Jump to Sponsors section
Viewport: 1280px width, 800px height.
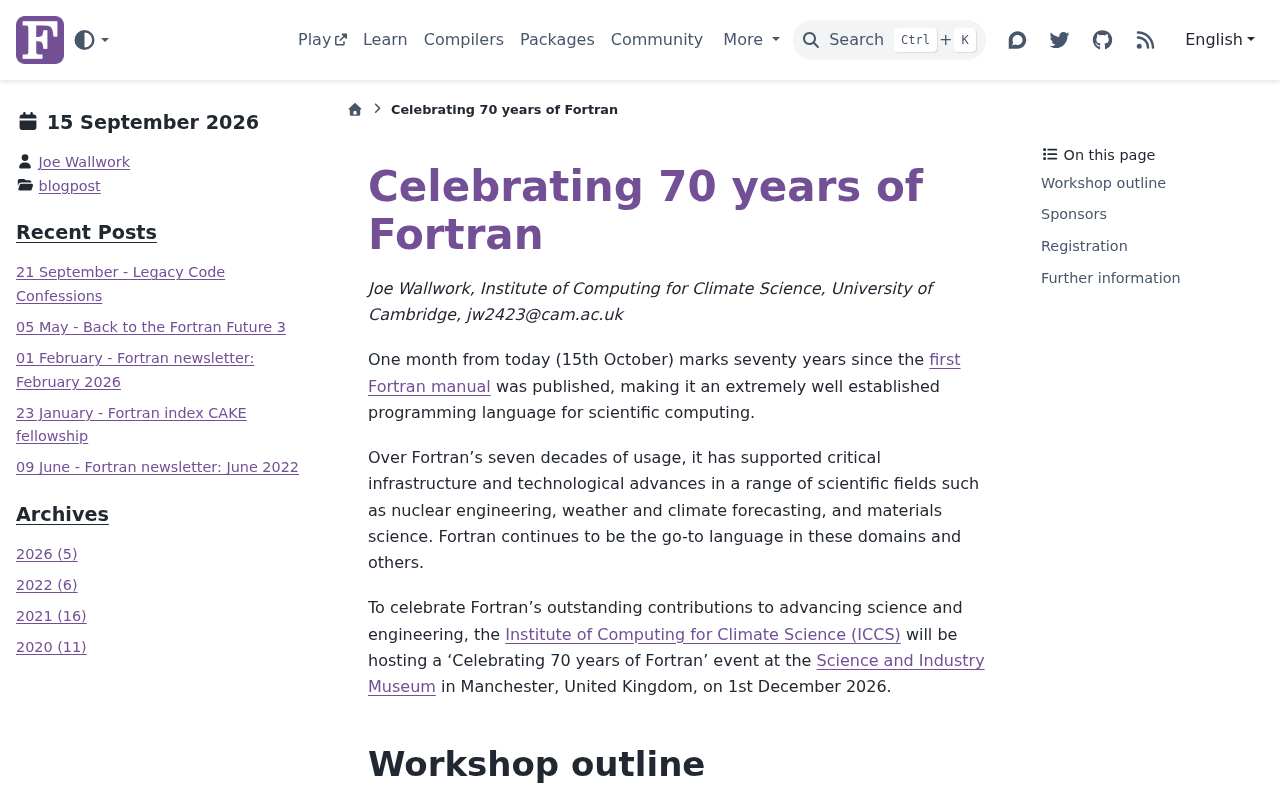[x=1074, y=214]
